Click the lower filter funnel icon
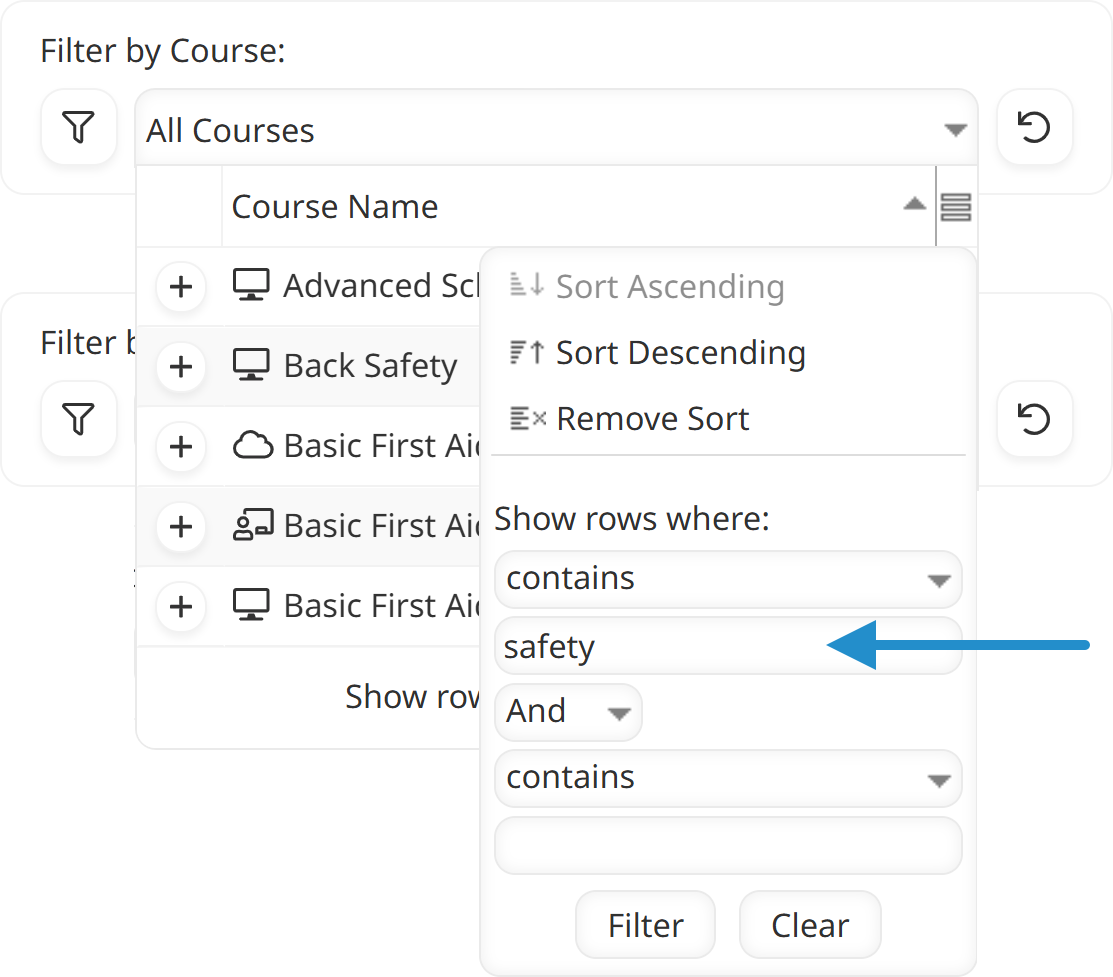 pyautogui.click(x=78, y=419)
